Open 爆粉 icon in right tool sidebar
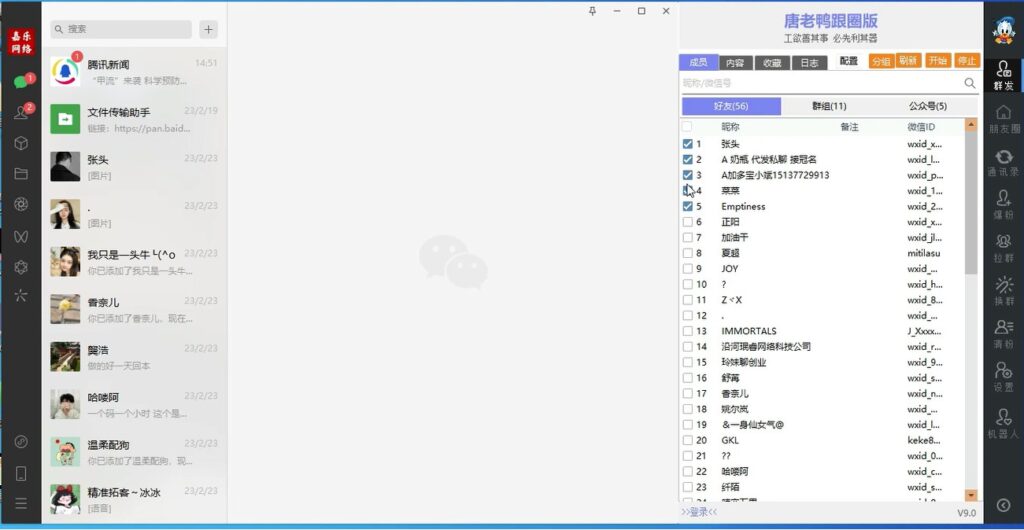This screenshot has height=530, width=1024. tap(1004, 205)
